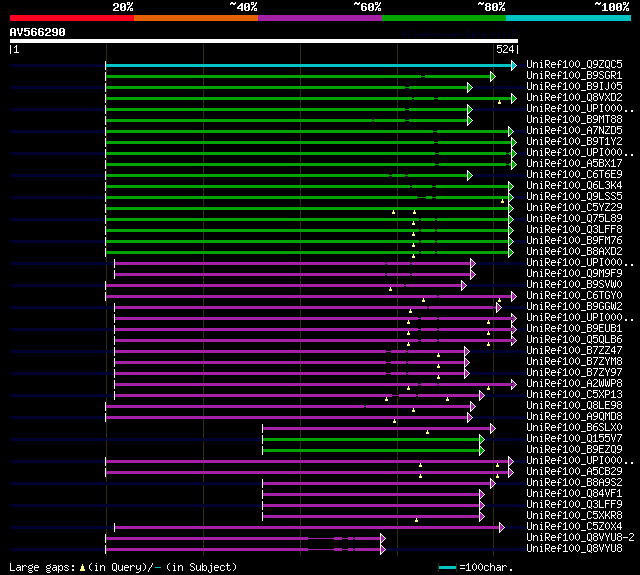640x575 pixels.
Task: Click the UniRef100_A2WWP8 entry
Action: [x=574, y=384]
